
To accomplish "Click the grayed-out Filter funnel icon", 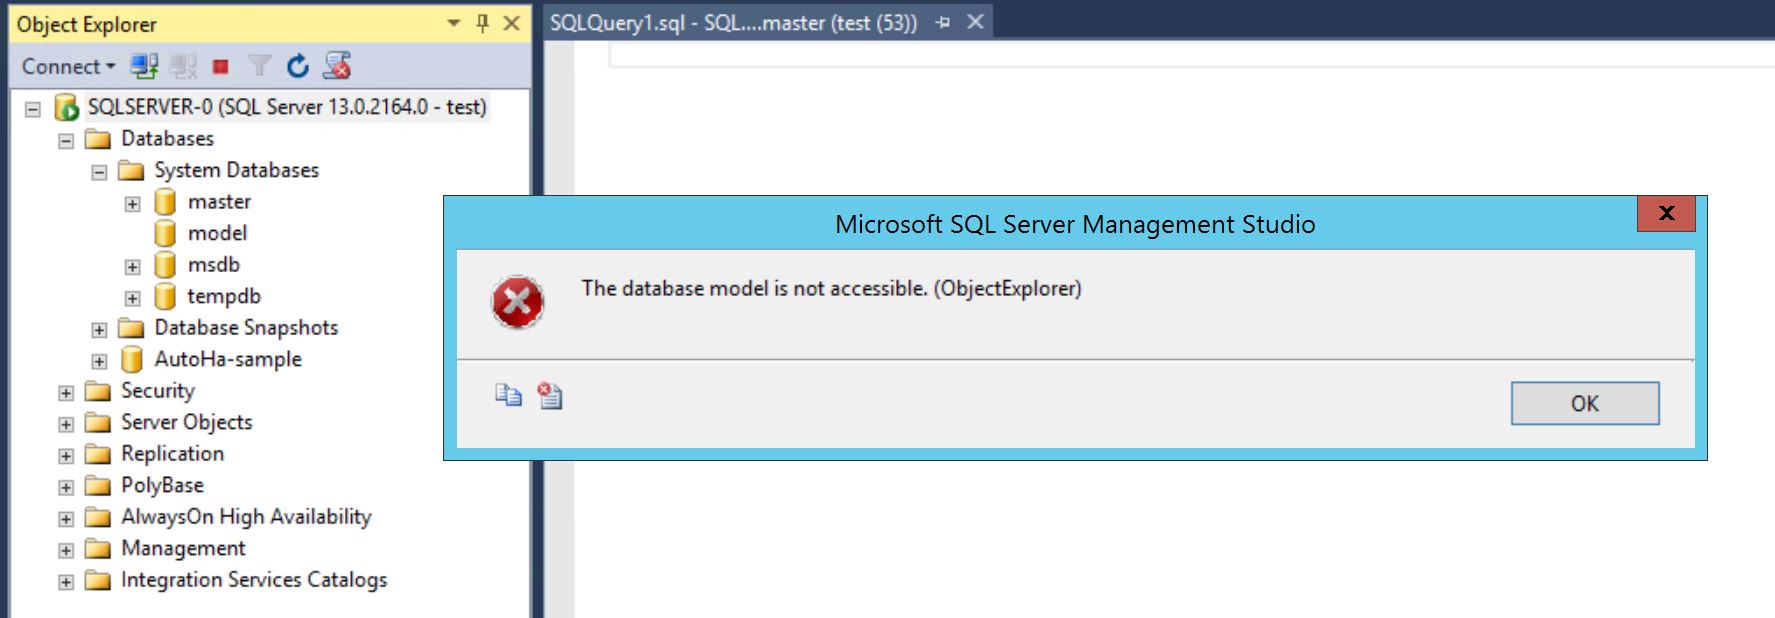I will [x=259, y=66].
